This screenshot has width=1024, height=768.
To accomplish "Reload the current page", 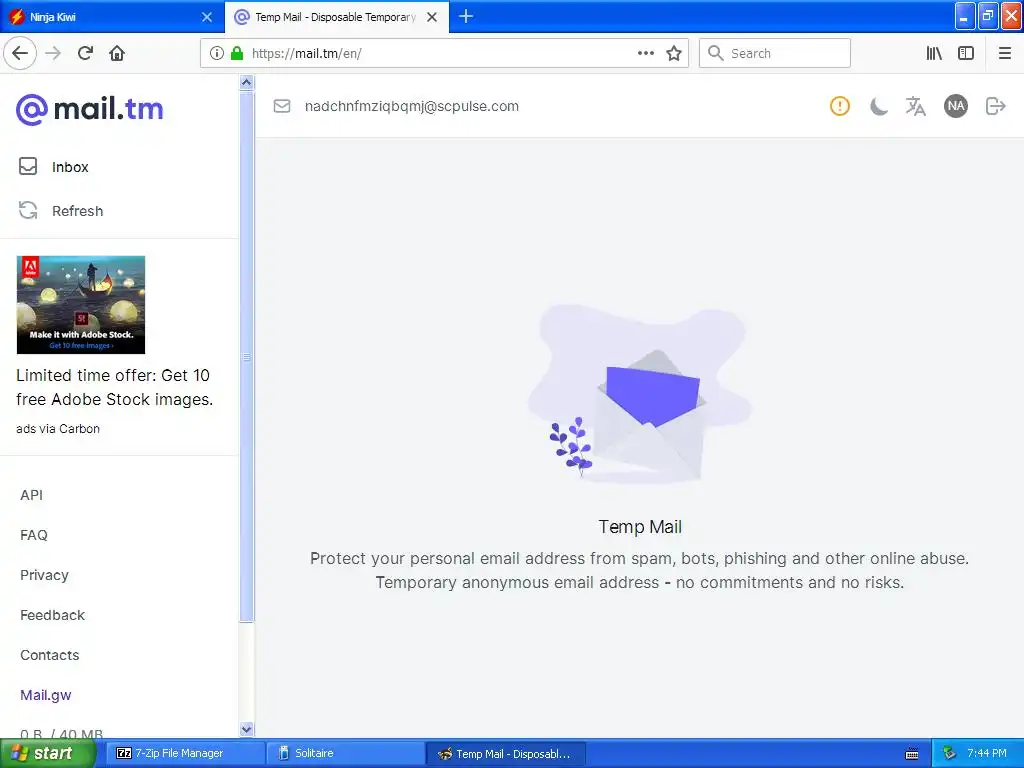I will pyautogui.click(x=85, y=53).
